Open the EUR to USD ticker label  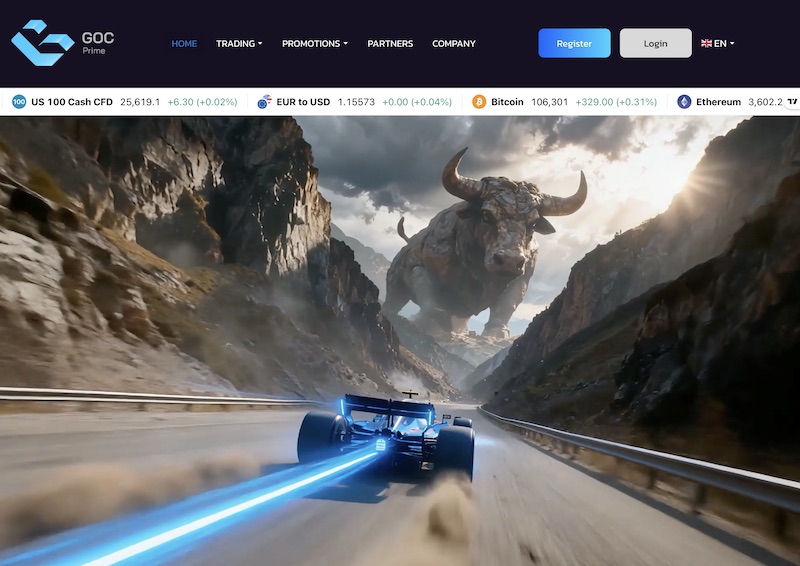303,102
